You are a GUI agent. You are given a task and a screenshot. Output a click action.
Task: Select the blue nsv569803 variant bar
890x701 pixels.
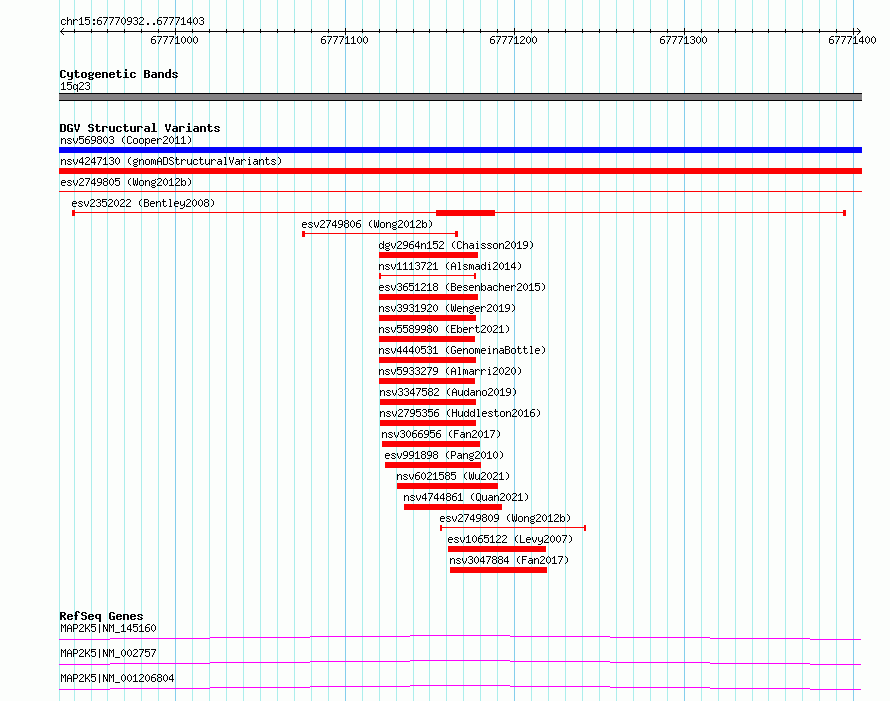point(460,150)
